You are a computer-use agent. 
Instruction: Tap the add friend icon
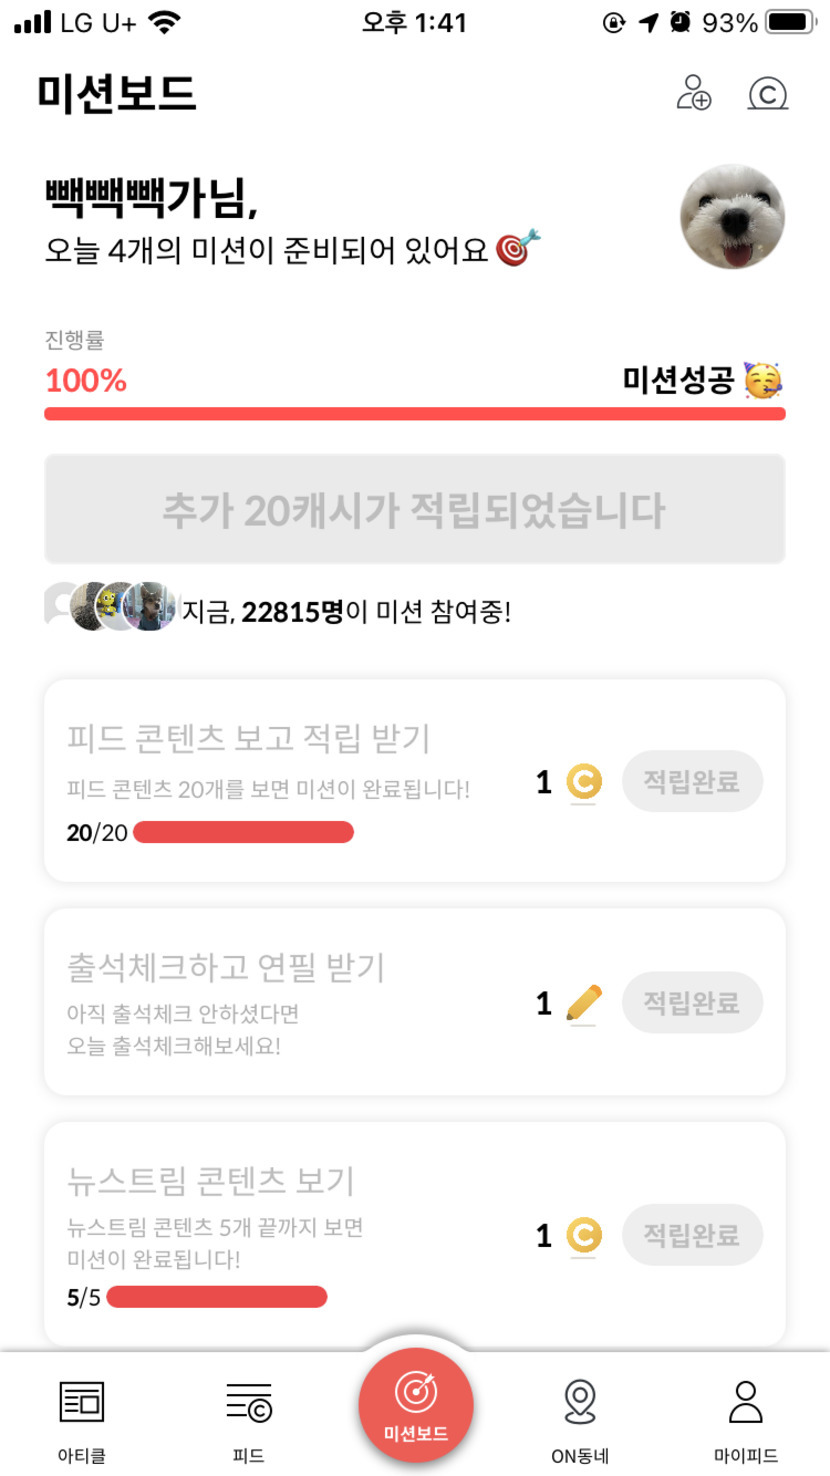694,93
